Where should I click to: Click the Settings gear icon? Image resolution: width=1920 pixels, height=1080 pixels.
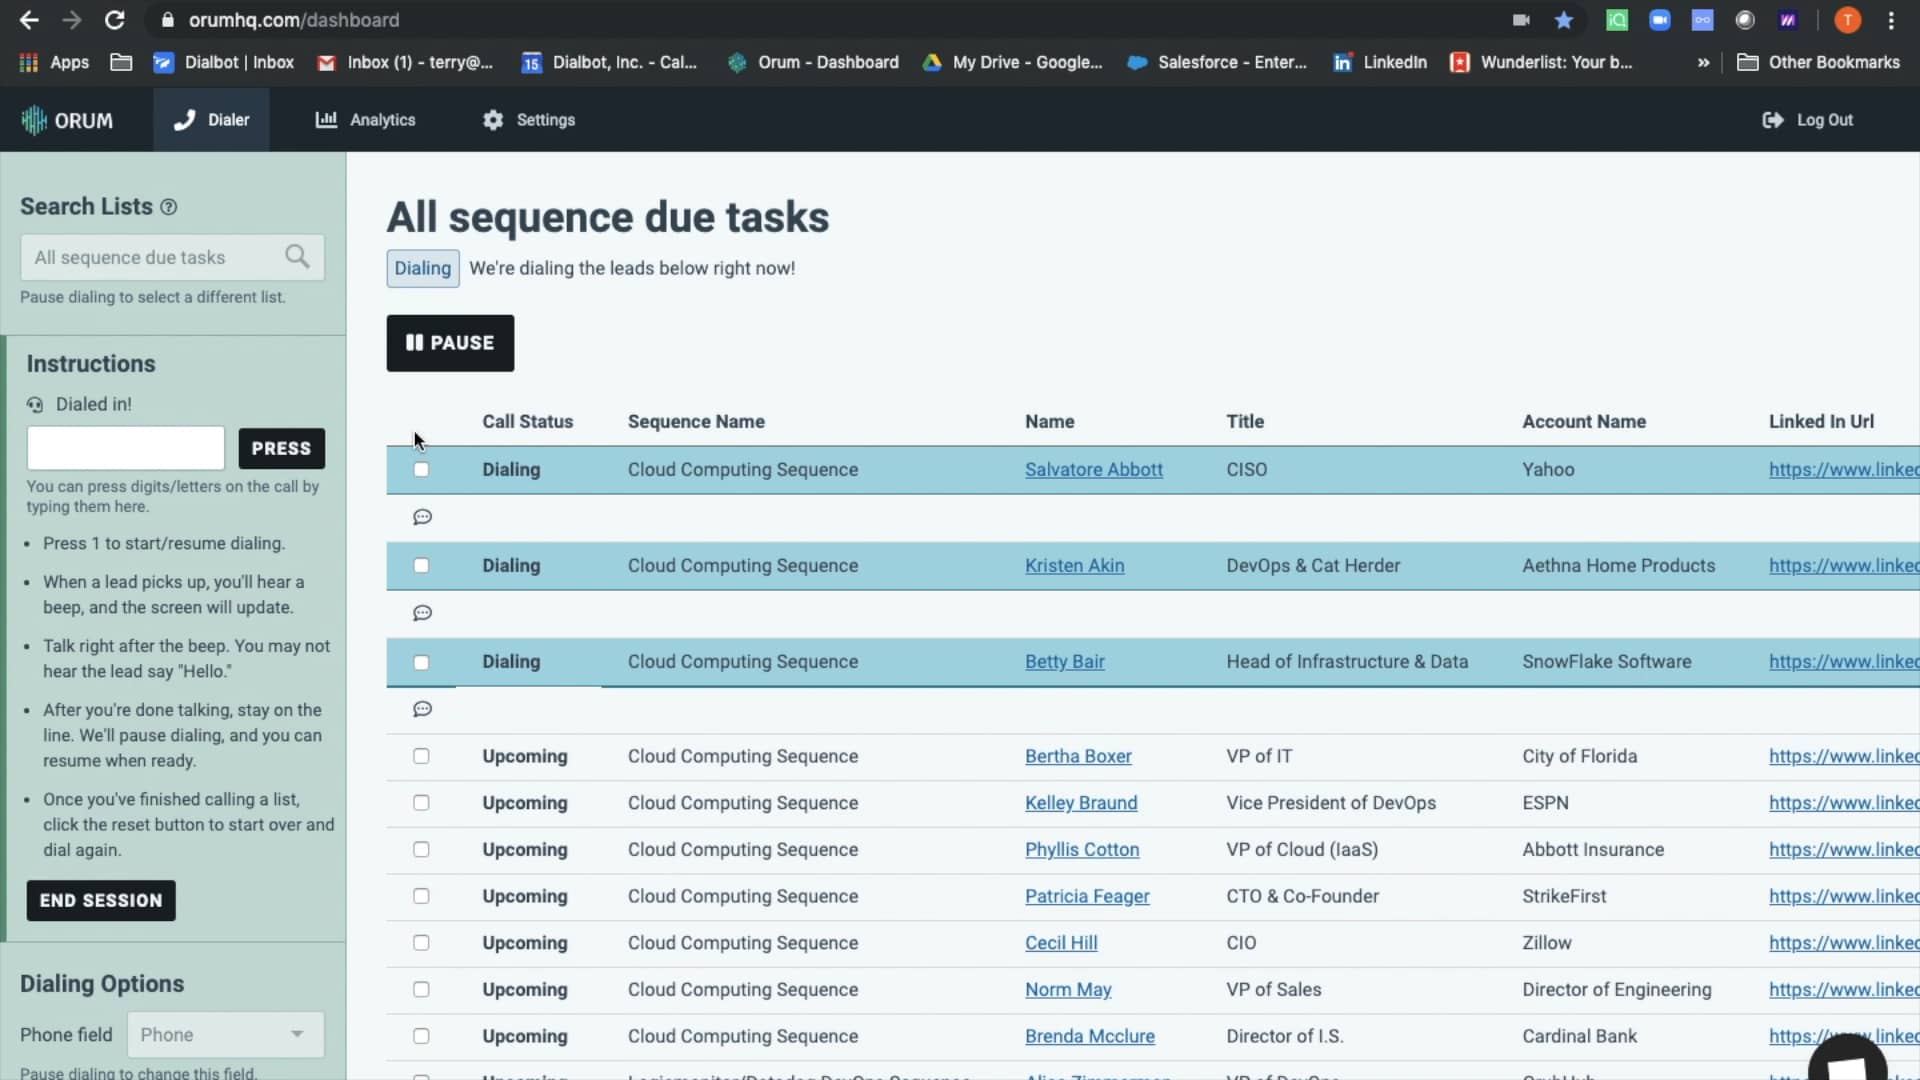tap(493, 120)
